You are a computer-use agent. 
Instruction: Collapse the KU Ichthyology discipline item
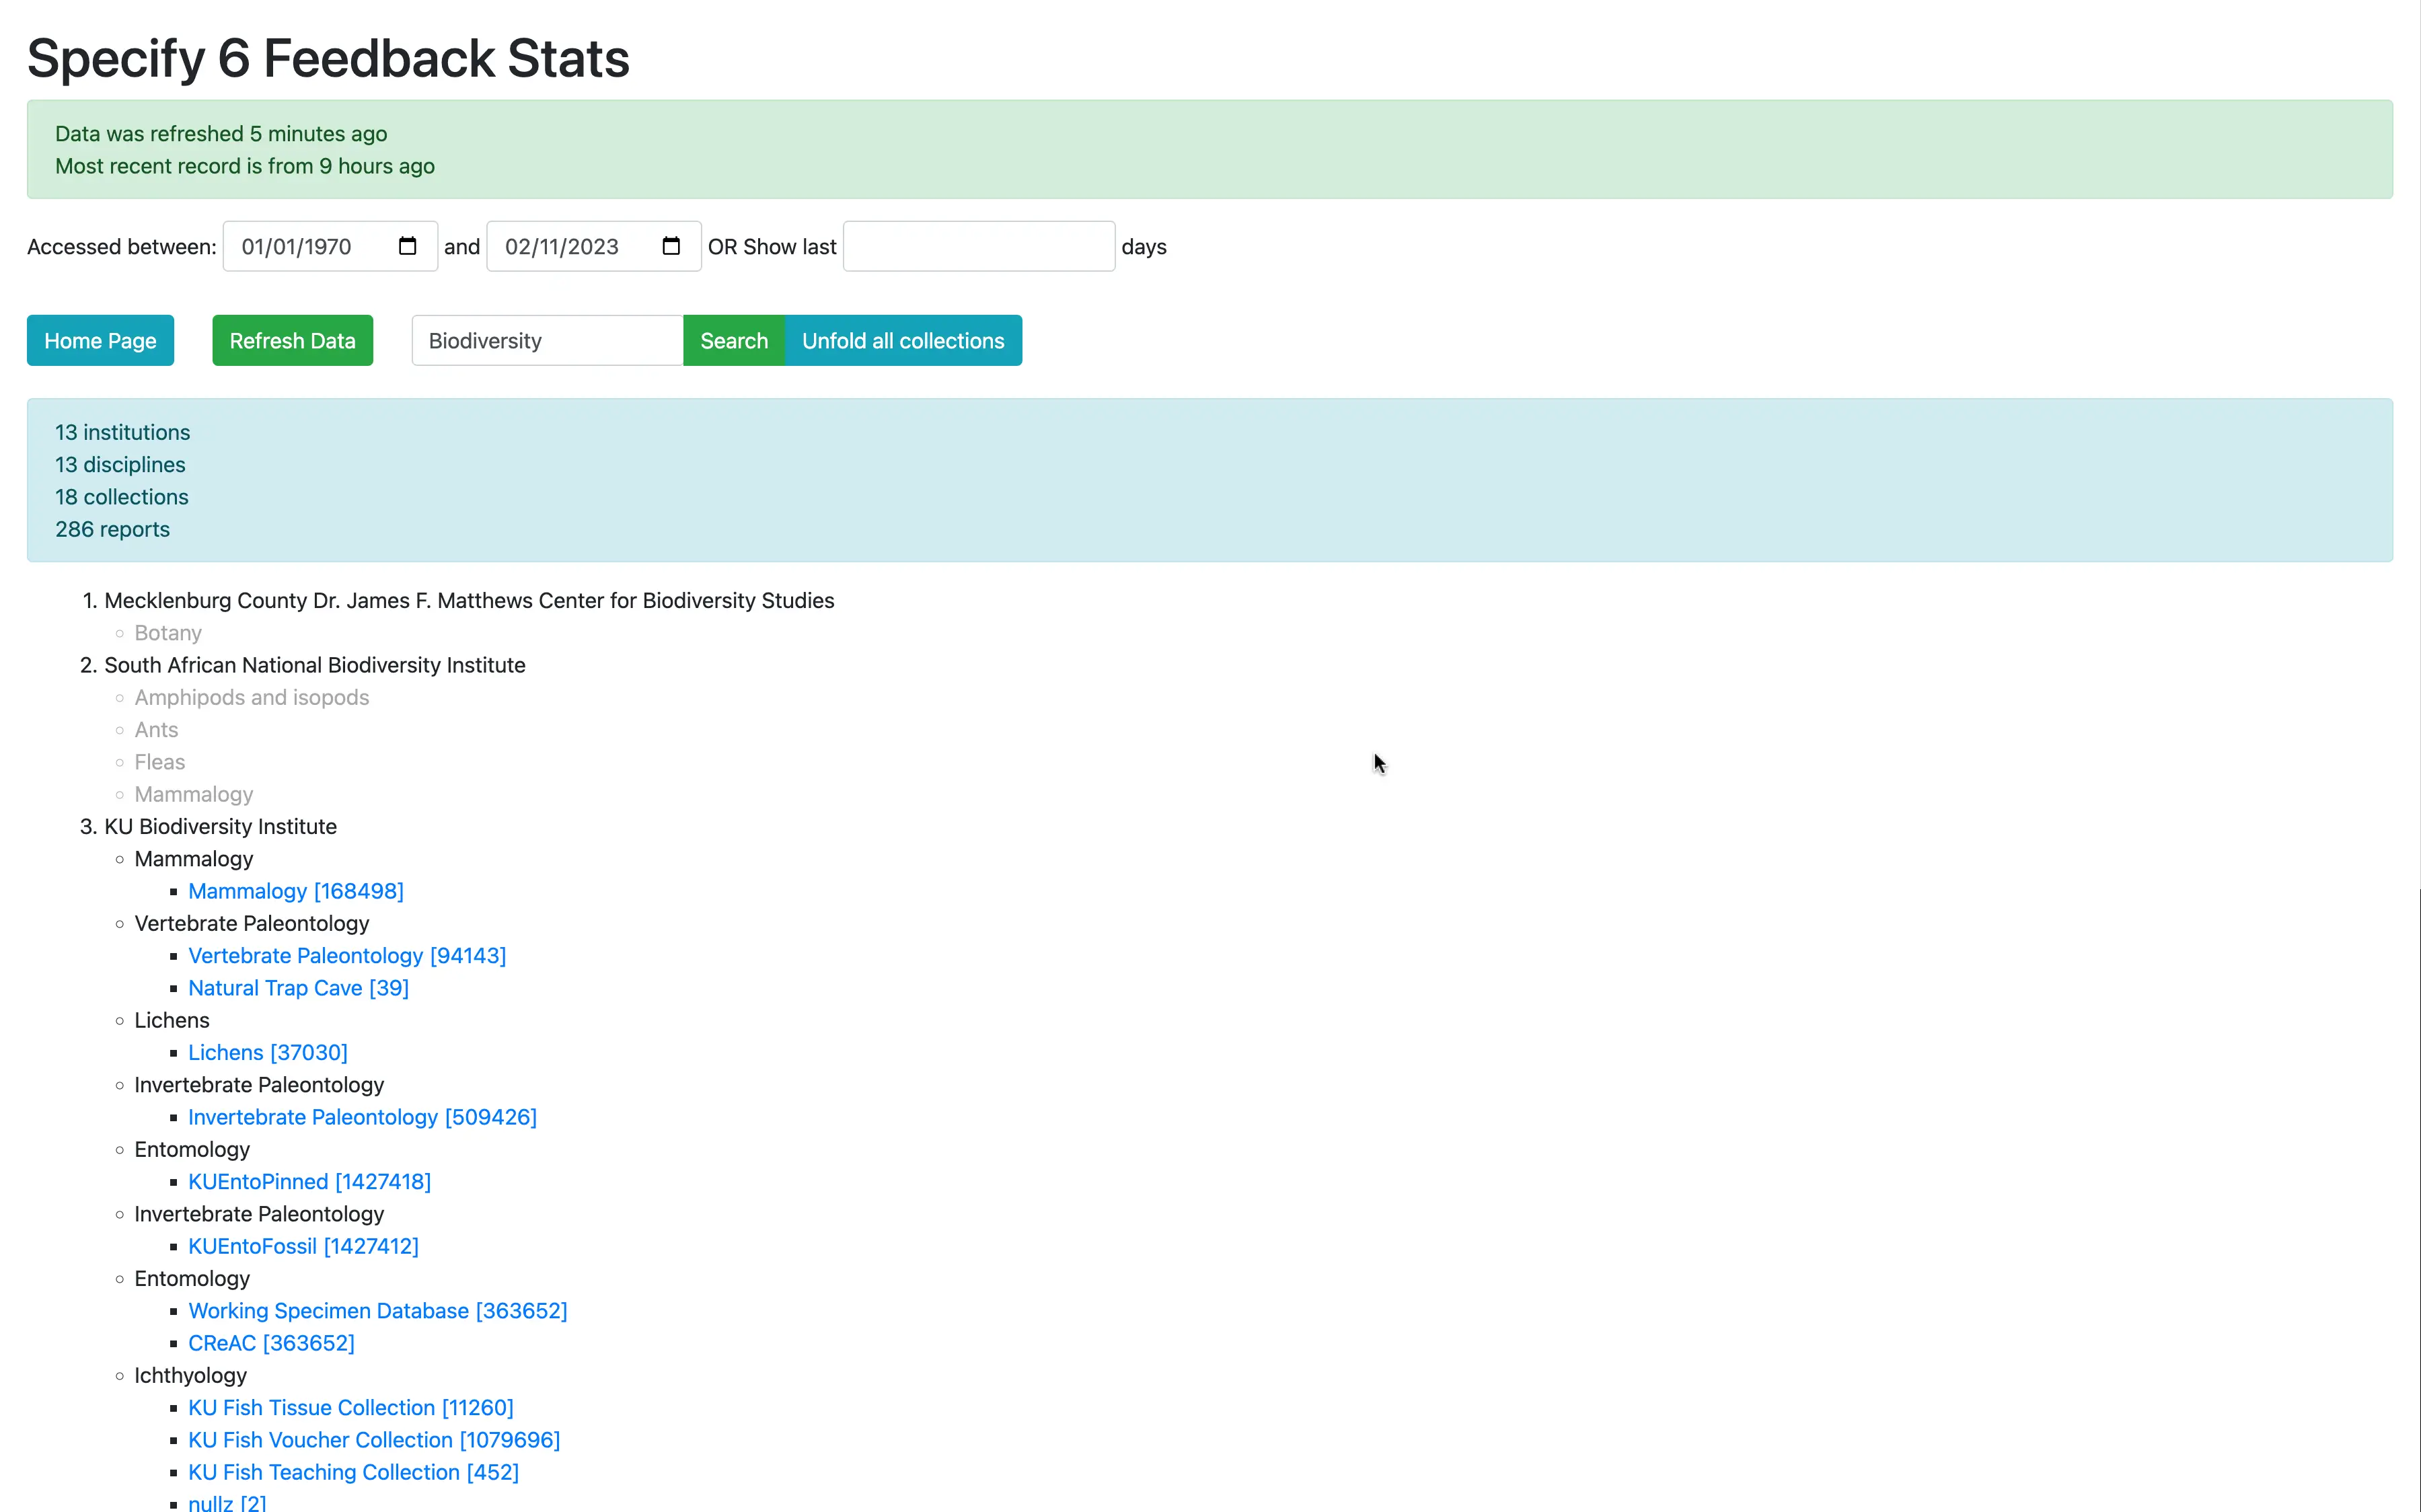pyautogui.click(x=190, y=1376)
